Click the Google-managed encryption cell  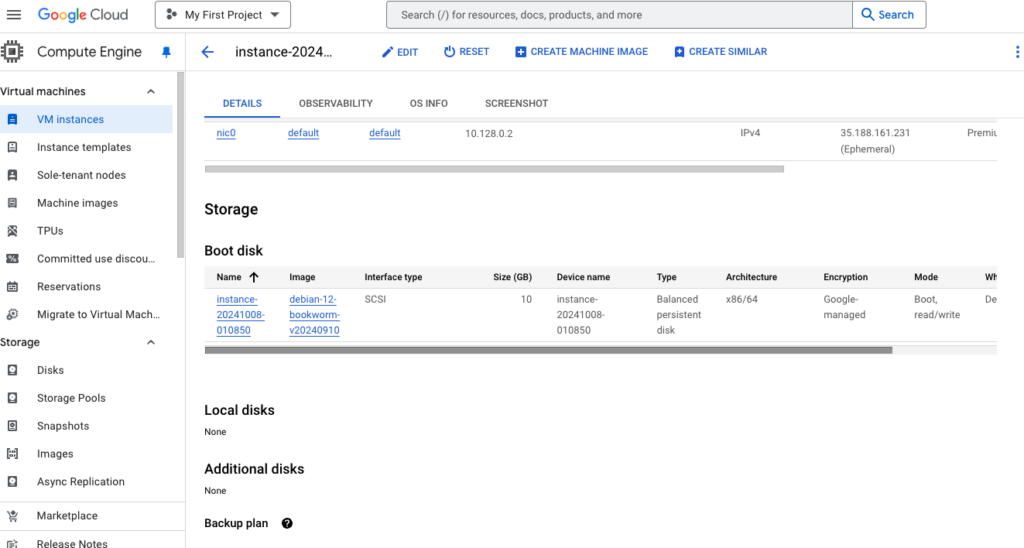[x=844, y=307]
